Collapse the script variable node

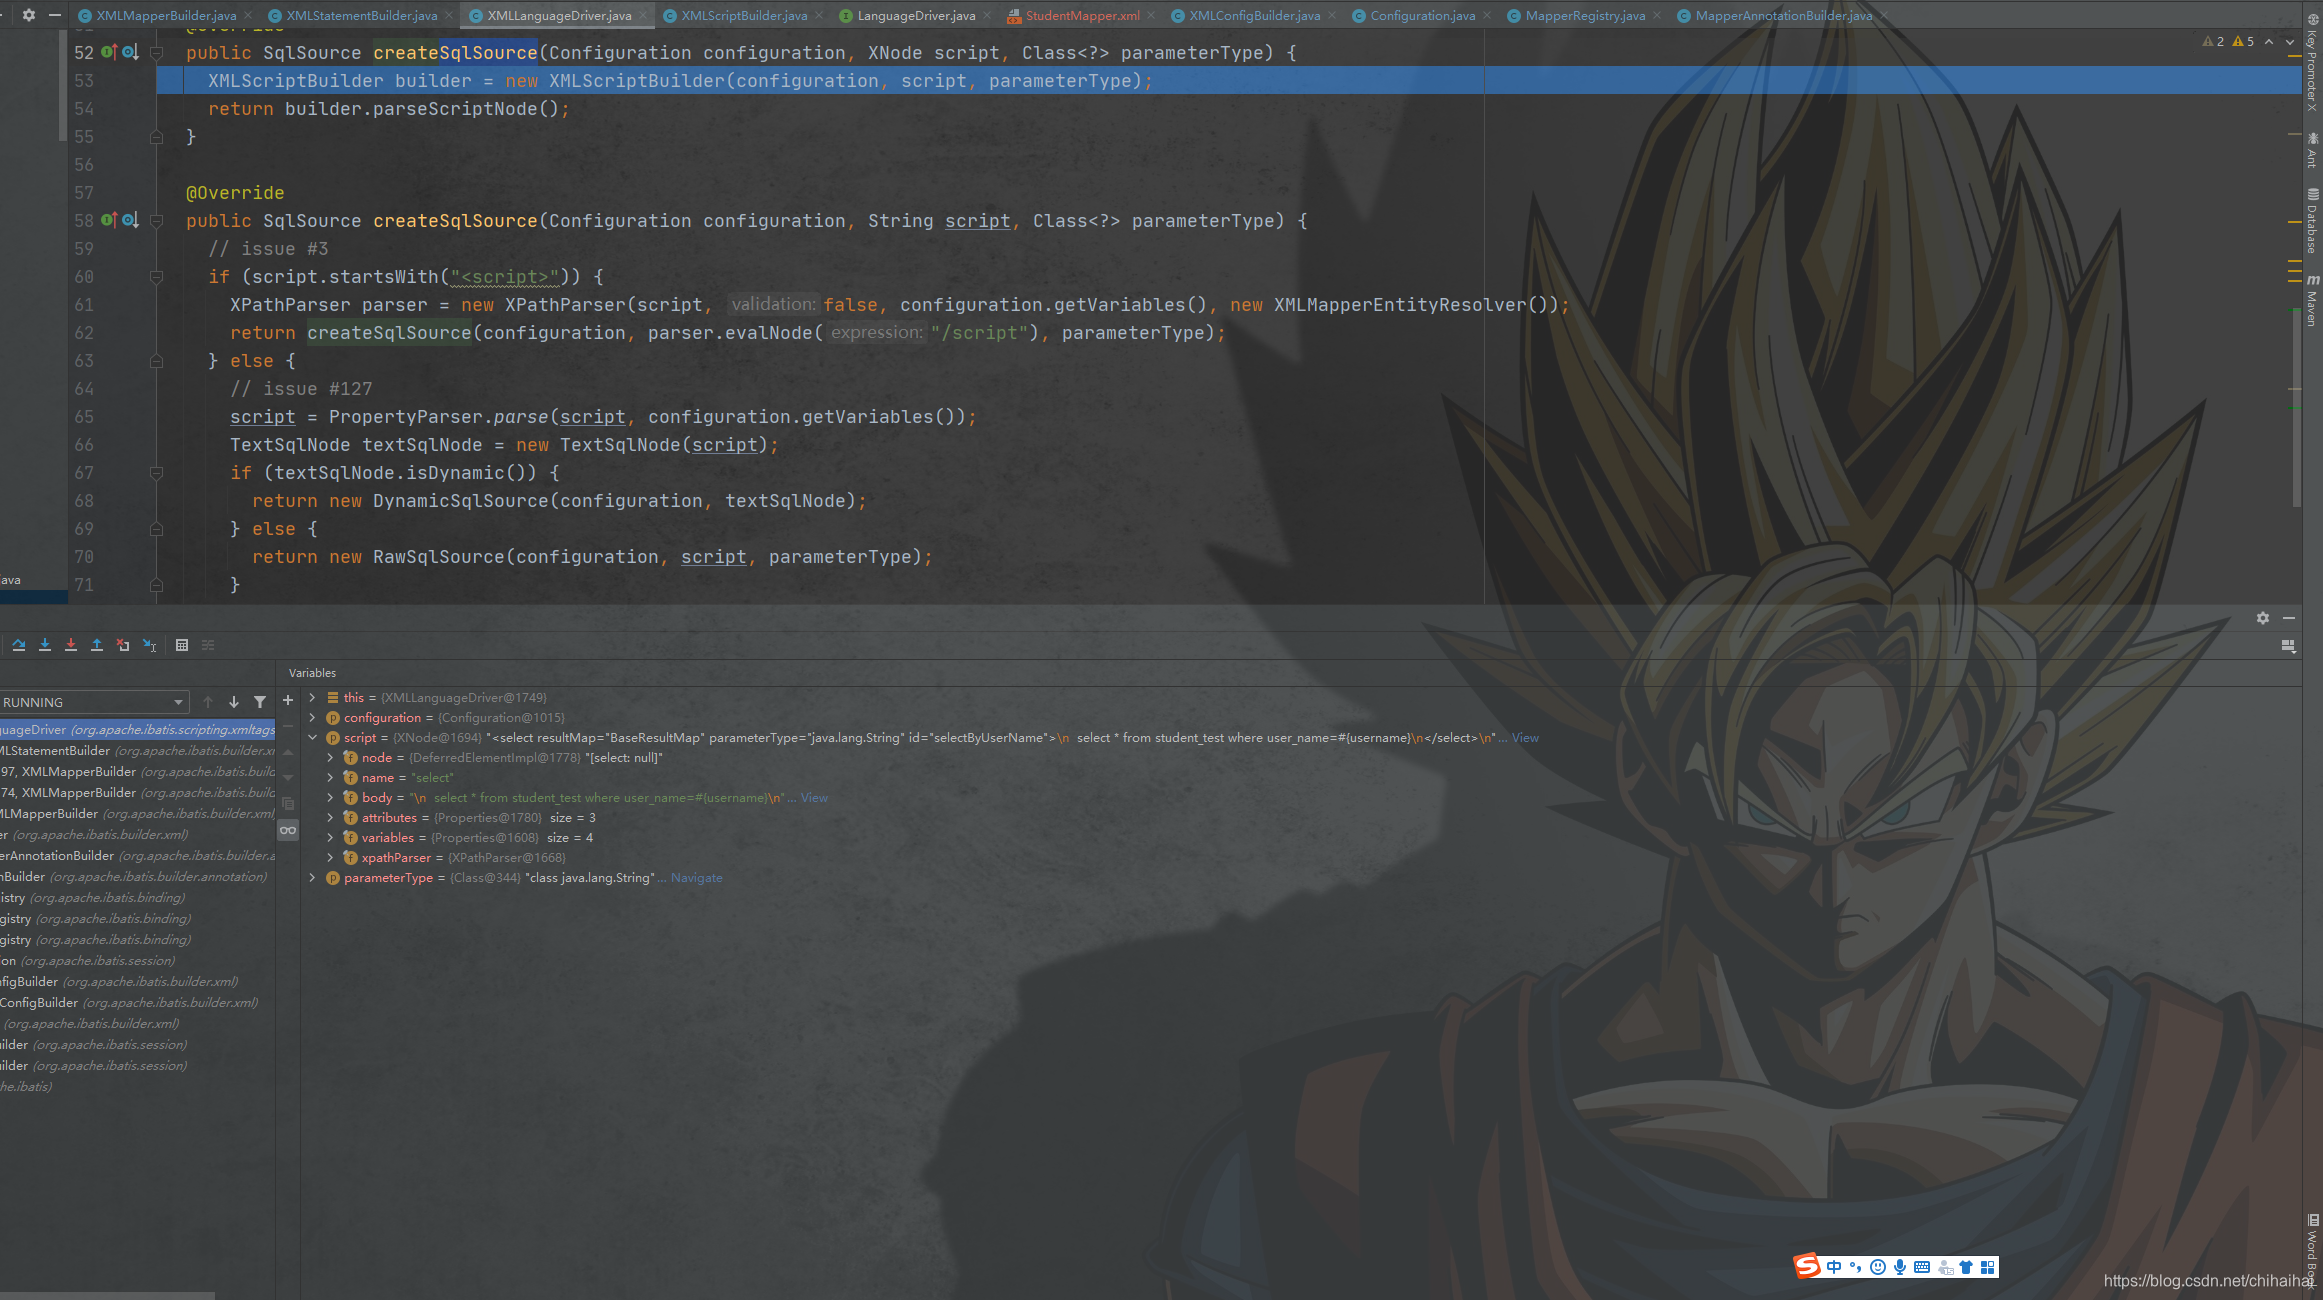(x=312, y=738)
